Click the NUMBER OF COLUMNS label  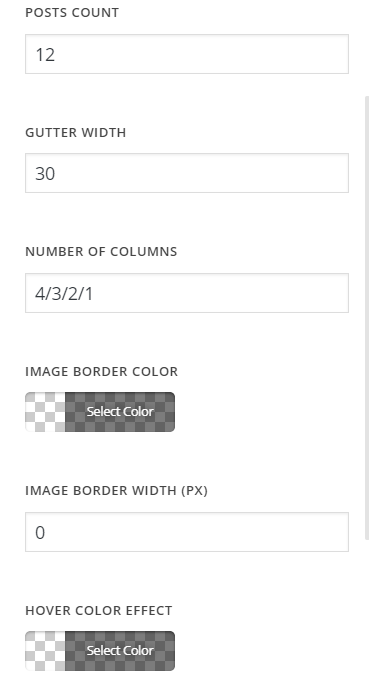101,251
